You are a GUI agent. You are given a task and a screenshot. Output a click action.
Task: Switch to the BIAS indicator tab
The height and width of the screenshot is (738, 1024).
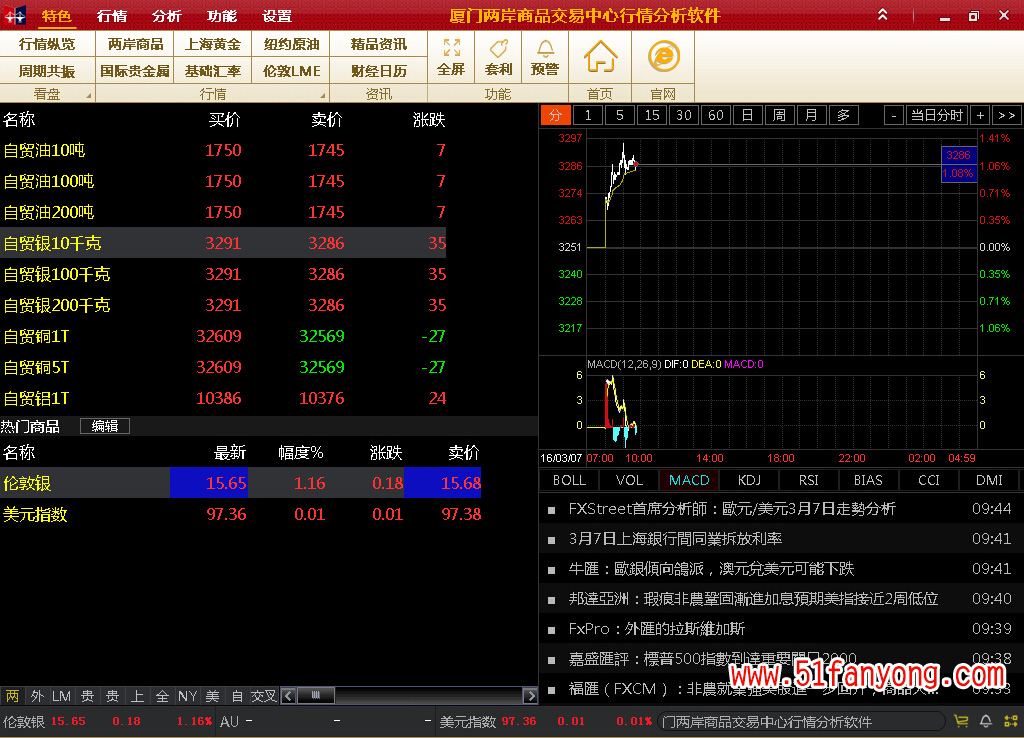click(868, 480)
